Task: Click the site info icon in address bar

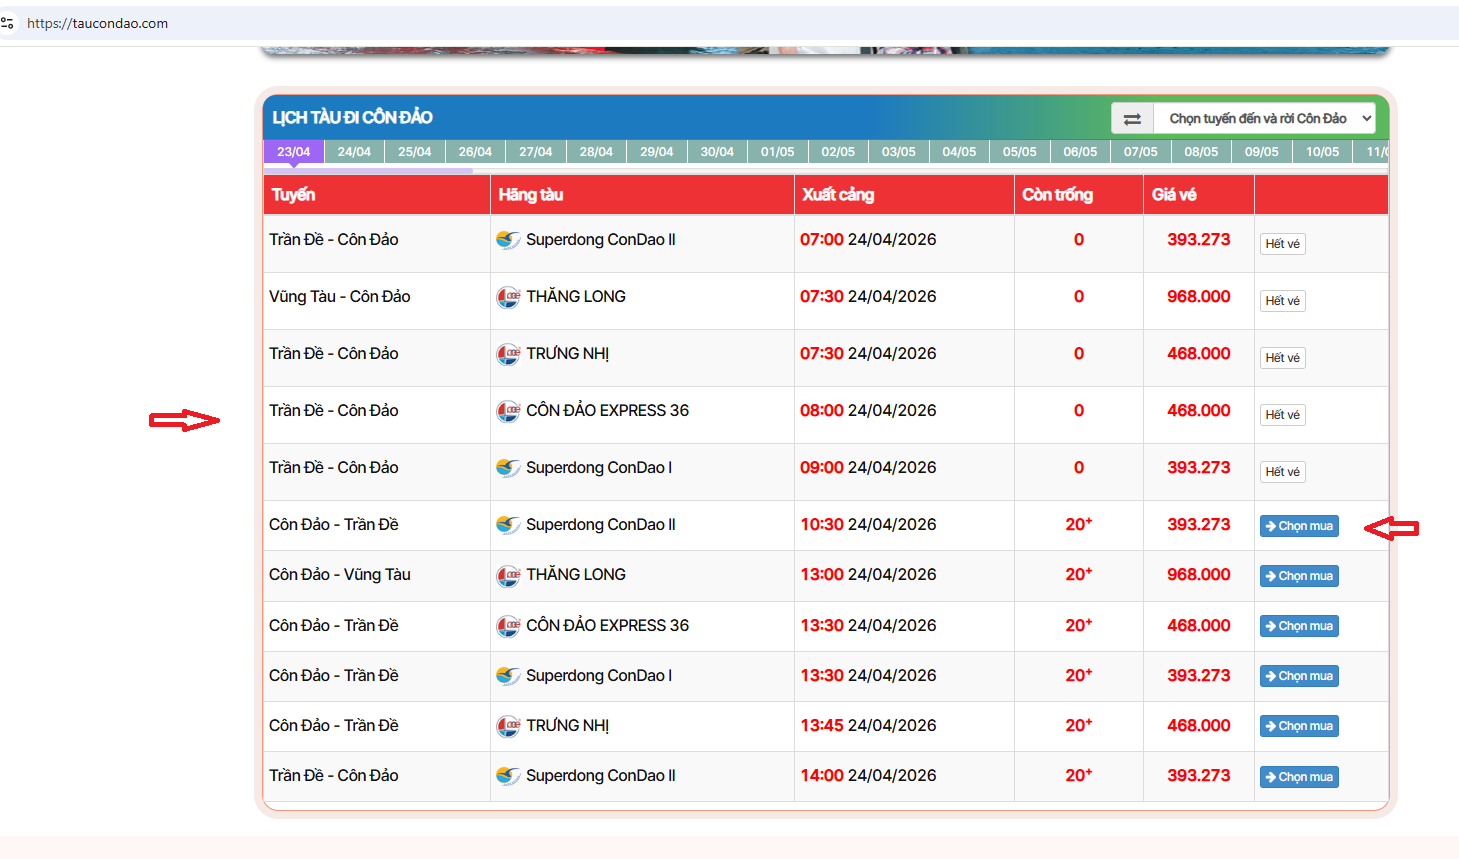Action: coord(8,23)
